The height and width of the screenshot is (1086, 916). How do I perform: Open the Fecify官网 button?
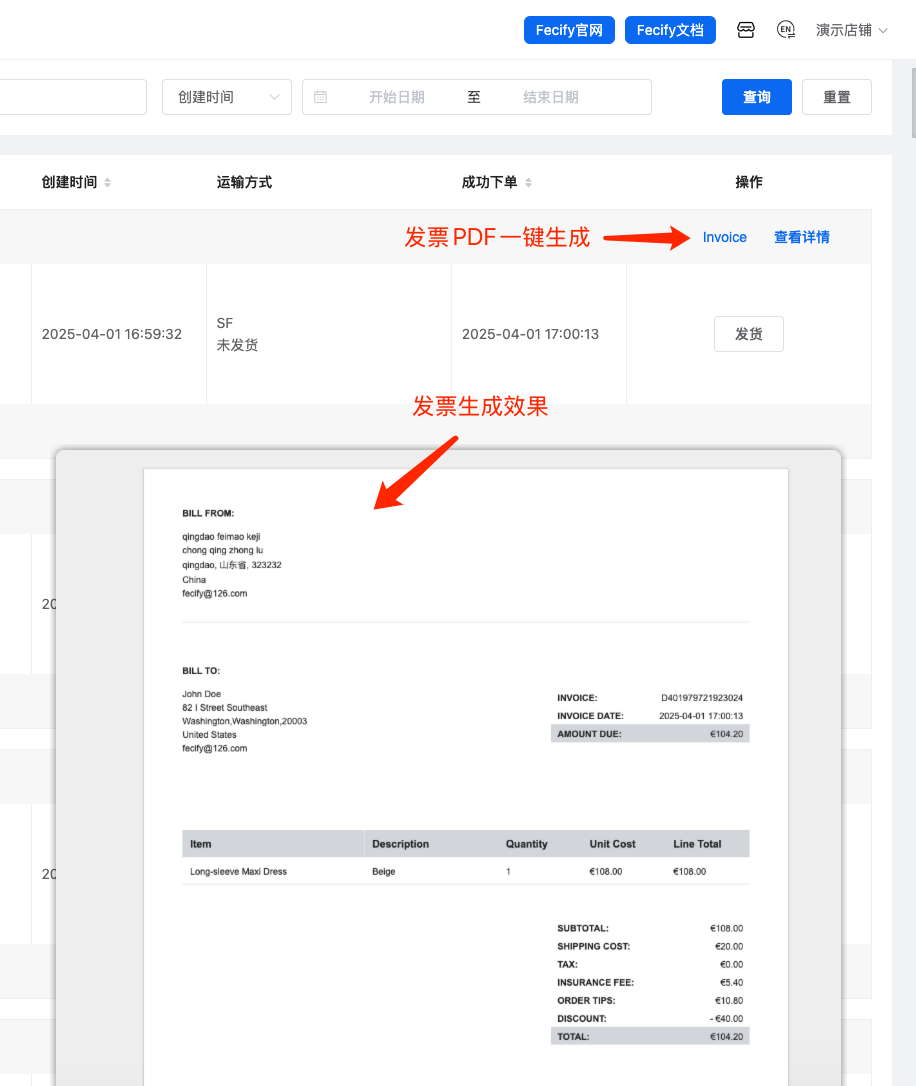(x=569, y=30)
